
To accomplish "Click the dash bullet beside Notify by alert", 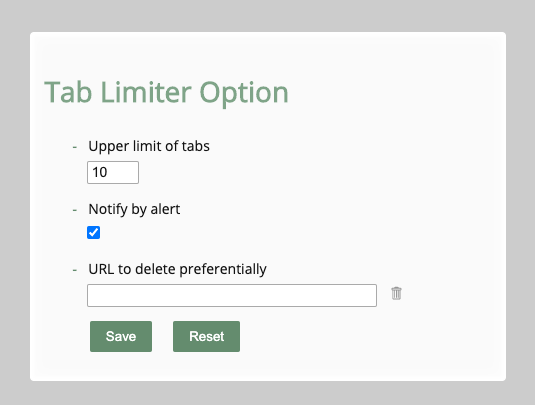I will click(x=75, y=210).
